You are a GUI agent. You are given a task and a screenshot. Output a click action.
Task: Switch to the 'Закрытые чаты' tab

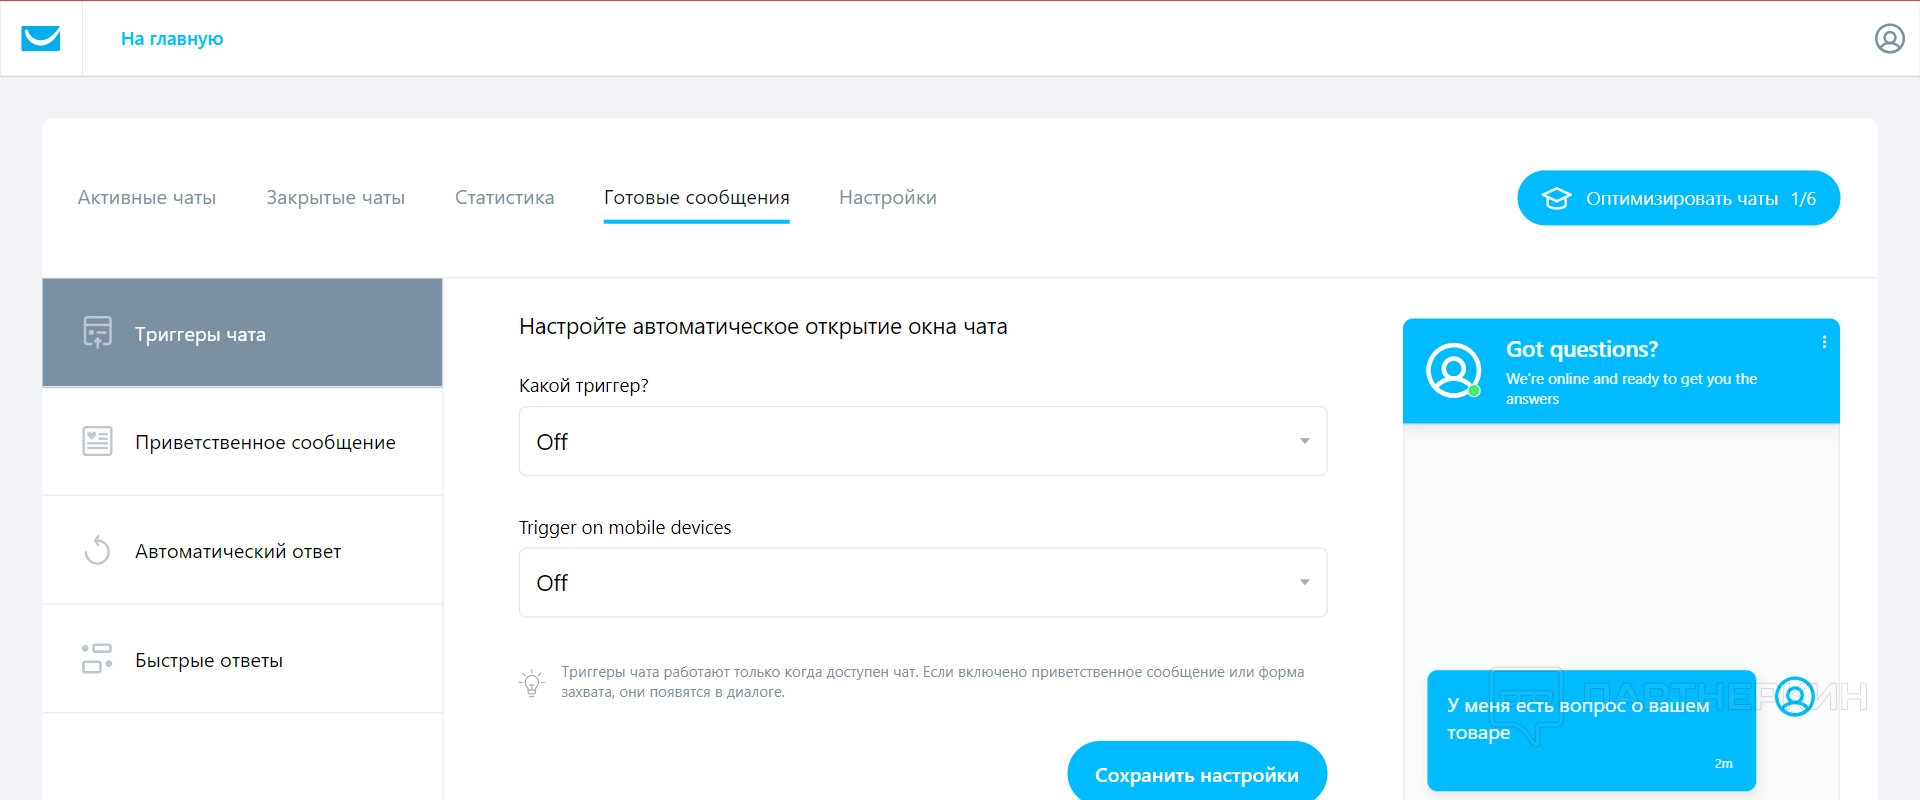point(335,198)
